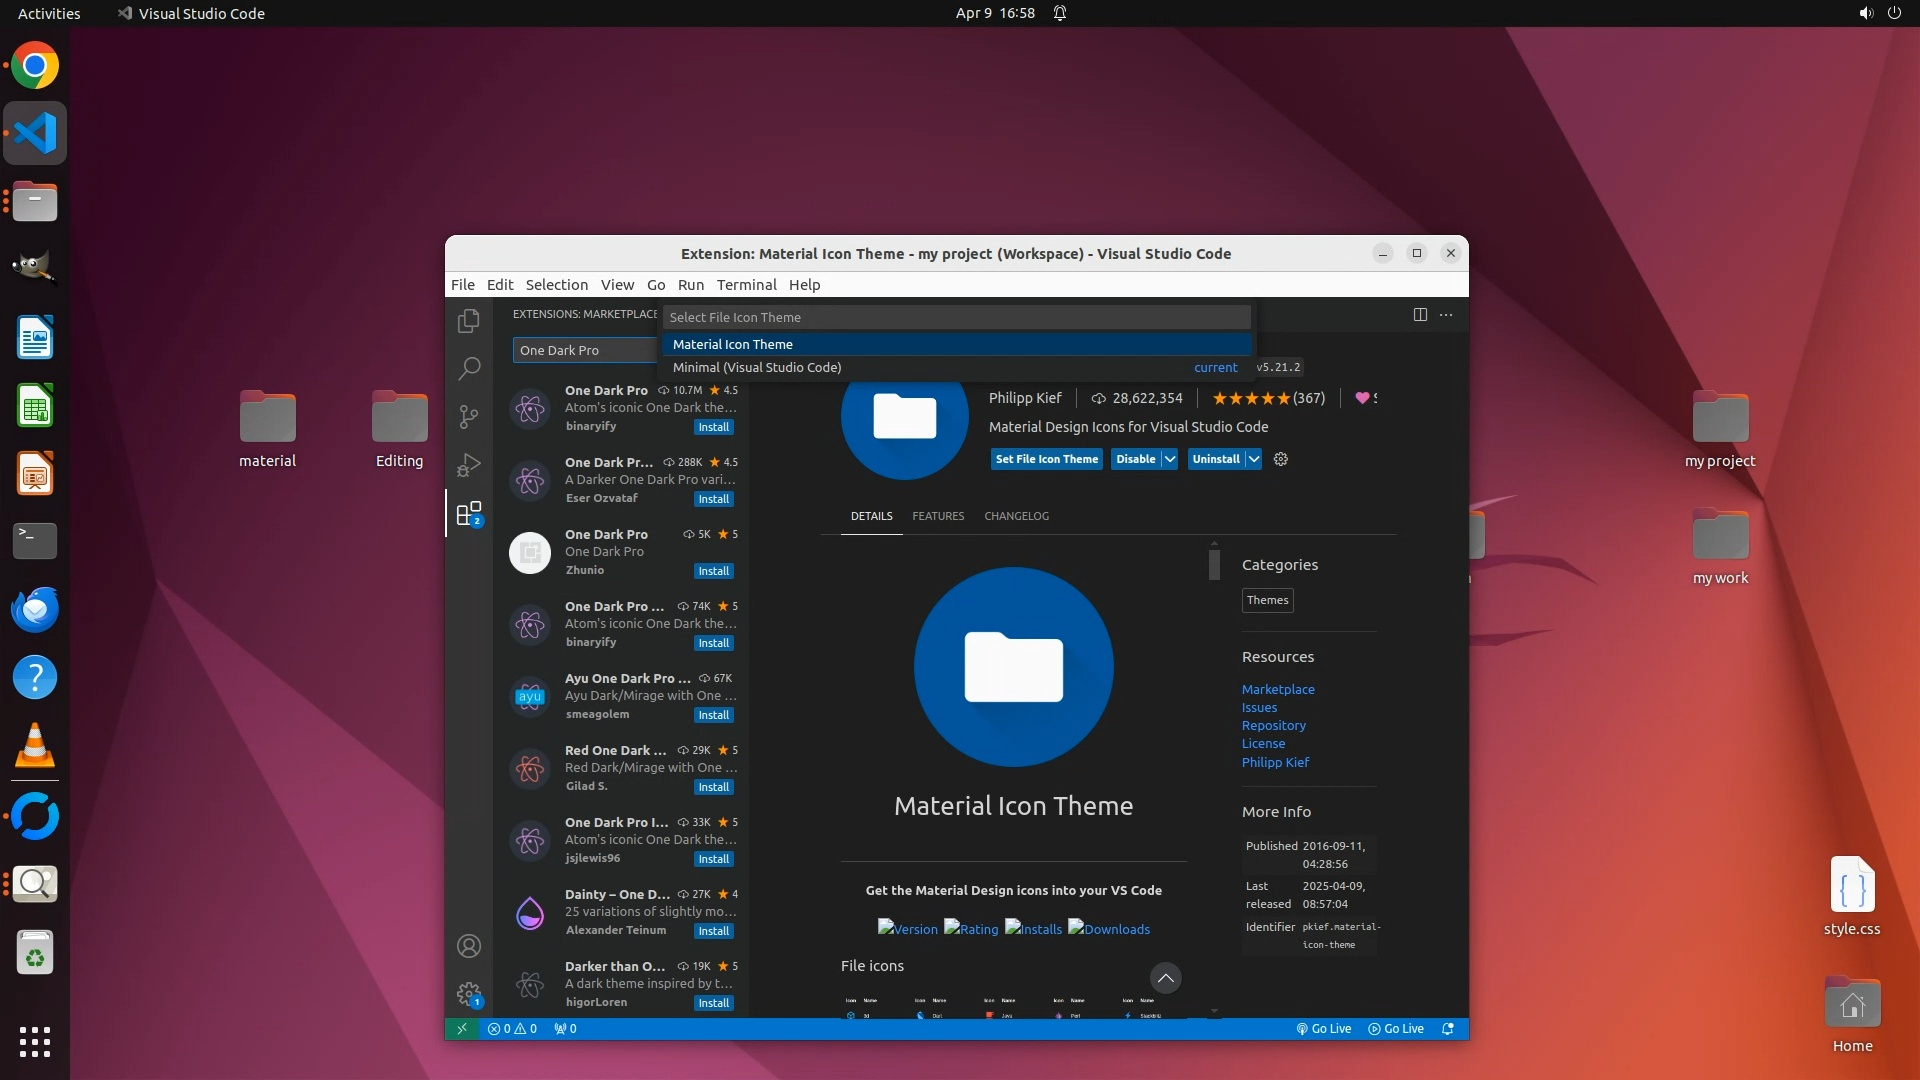Click the errors and warnings status indicator

(512, 1028)
